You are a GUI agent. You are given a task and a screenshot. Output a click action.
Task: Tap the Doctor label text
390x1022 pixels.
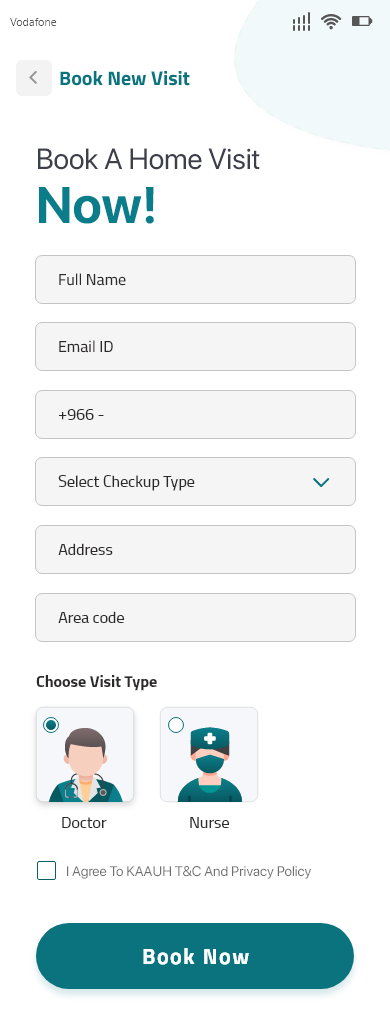(x=83, y=823)
